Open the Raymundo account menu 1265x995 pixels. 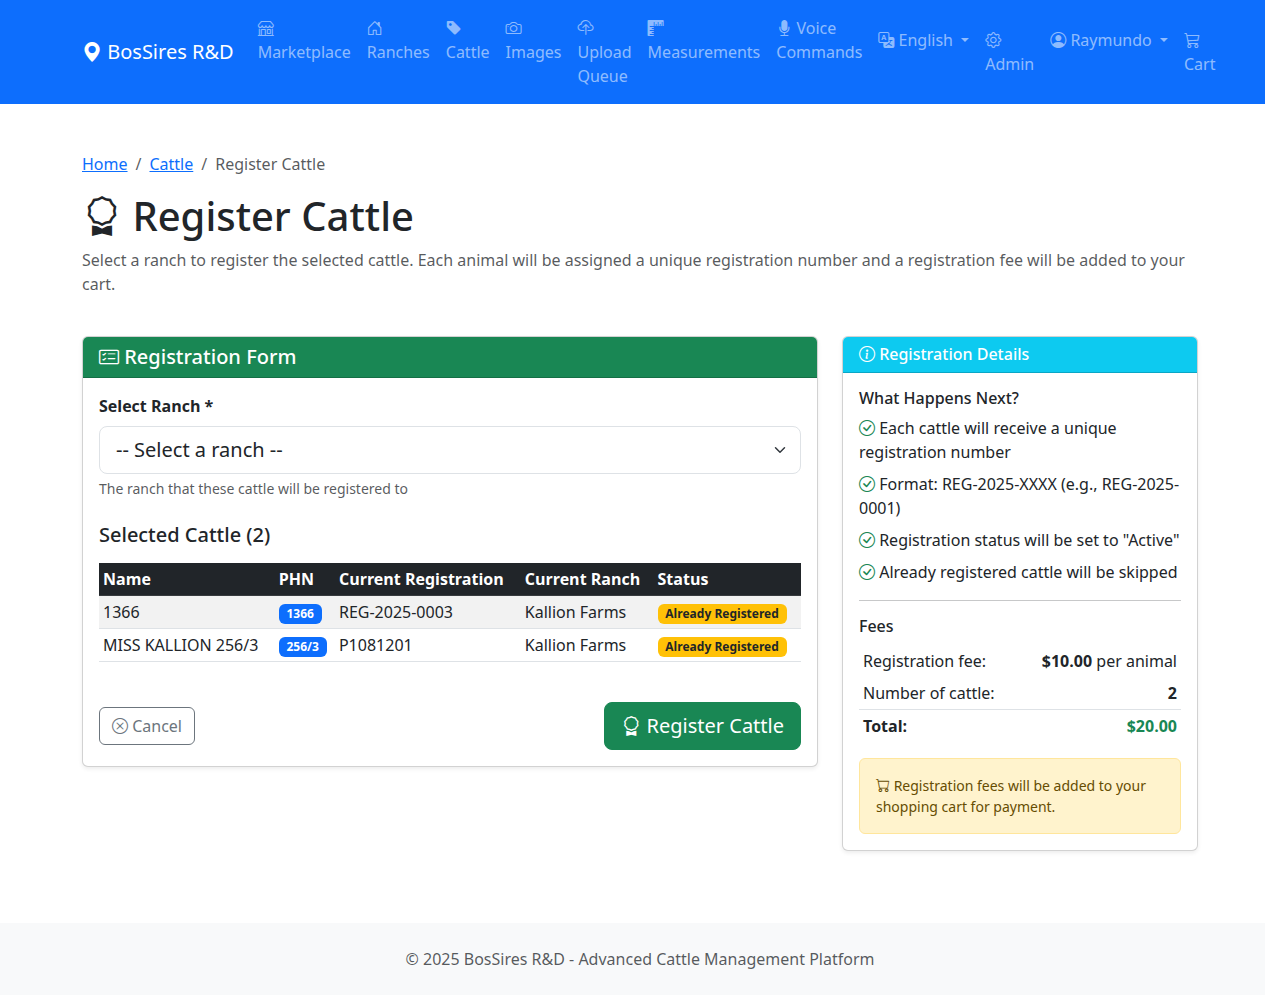pos(1108,40)
